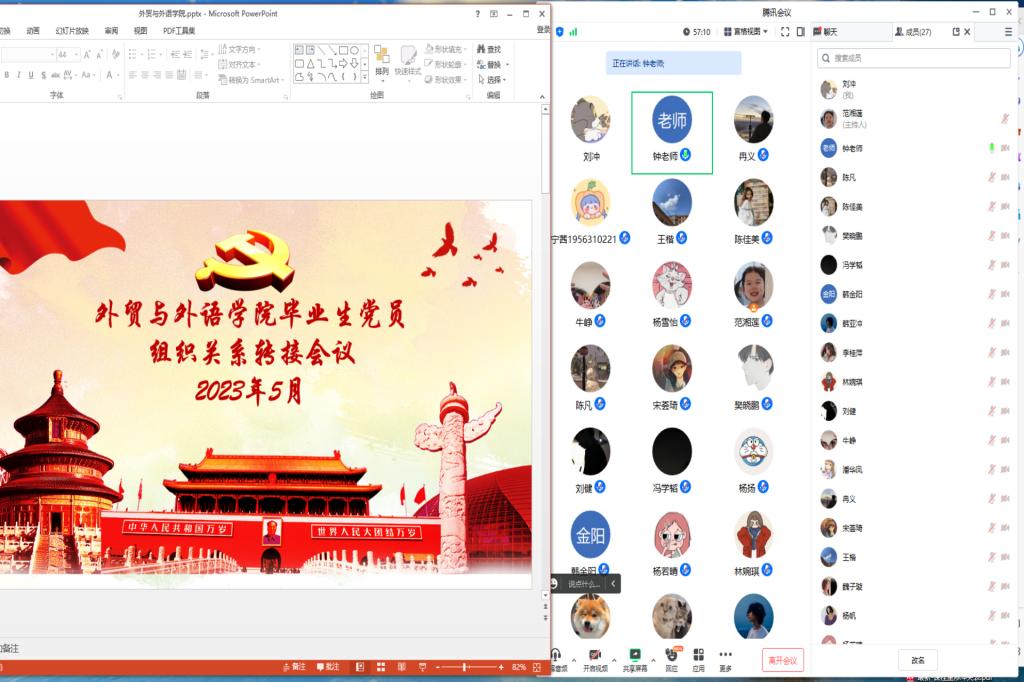Expand share screen options arrow
This screenshot has height=682, width=1024.
click(x=653, y=660)
